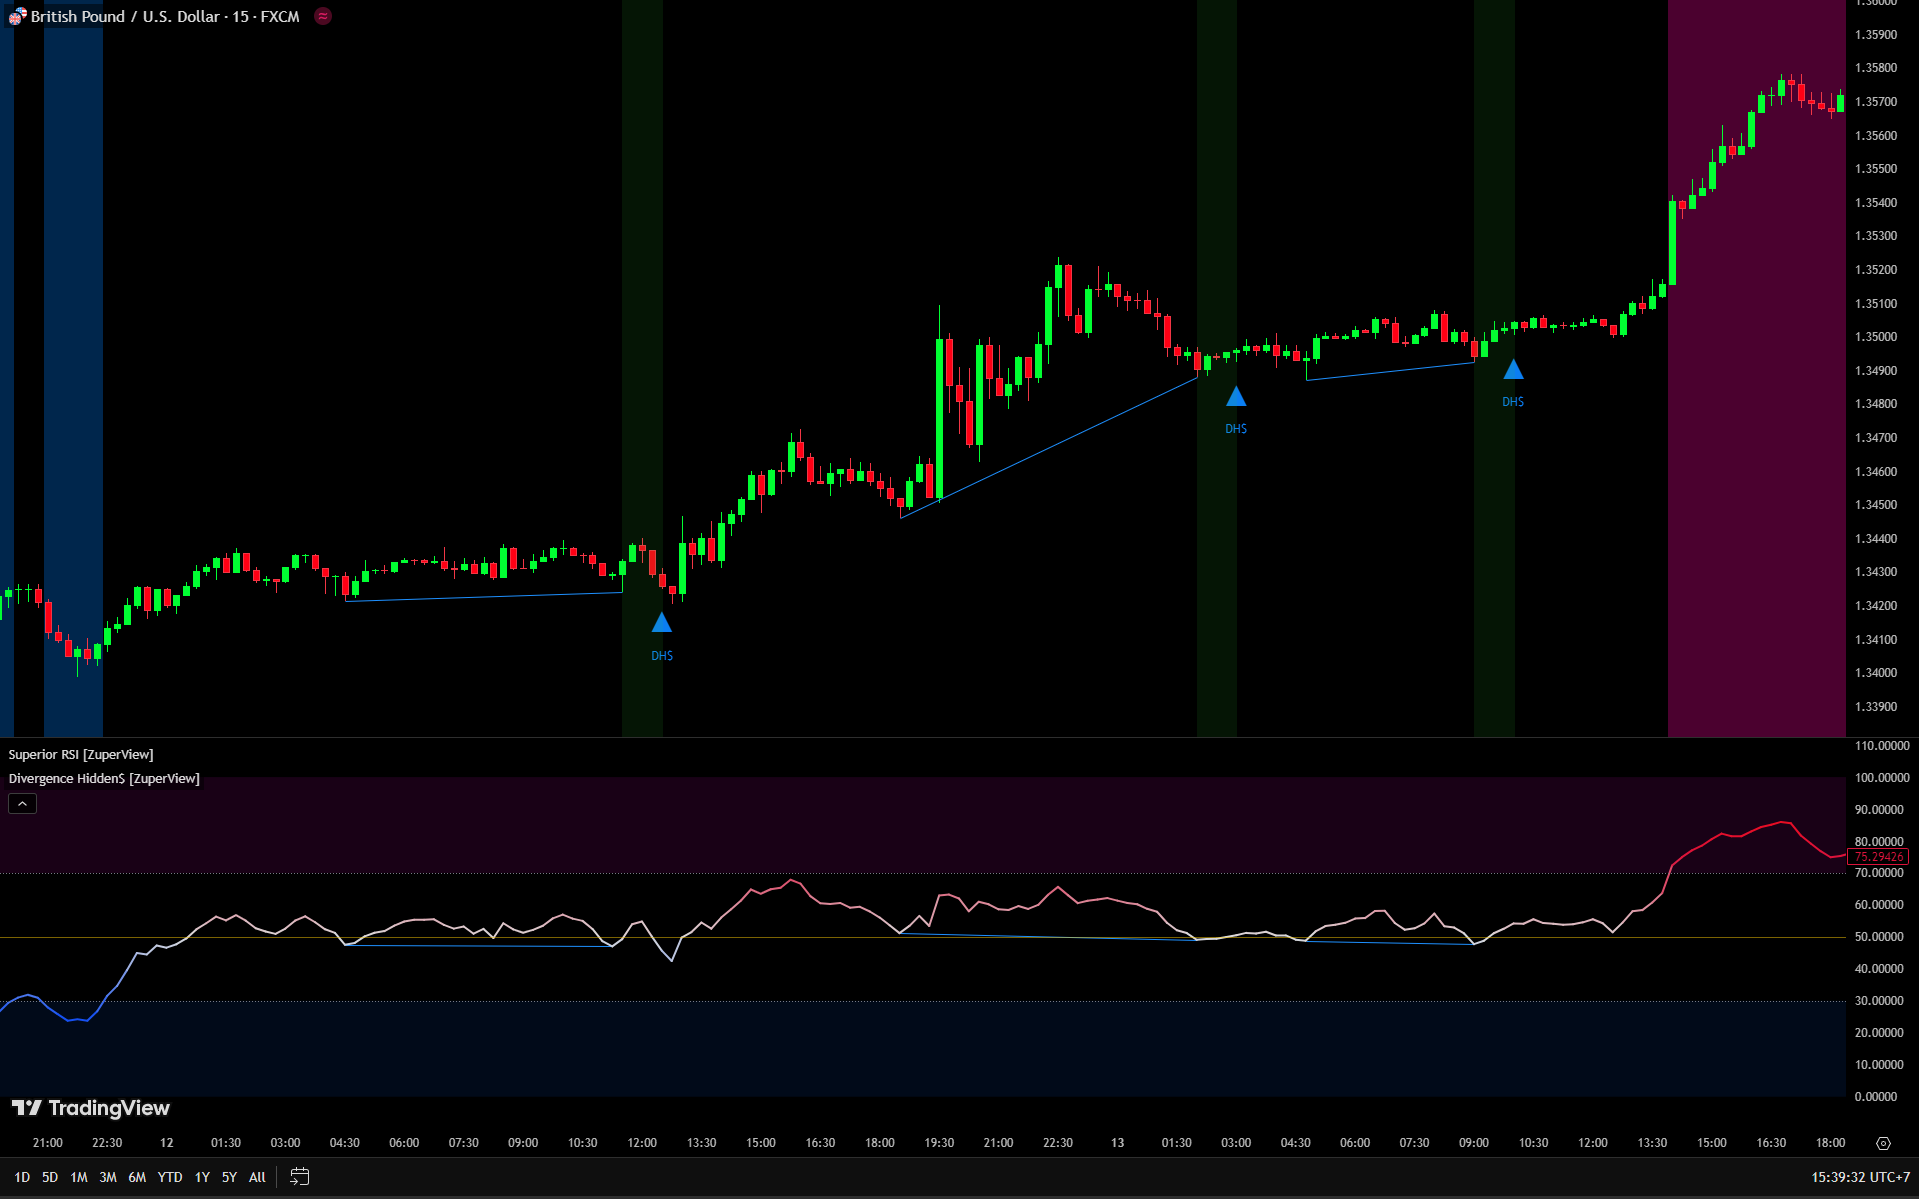Click the pink wave icon beside FXCM
This screenshot has height=1199, width=1919.
coord(323,16)
